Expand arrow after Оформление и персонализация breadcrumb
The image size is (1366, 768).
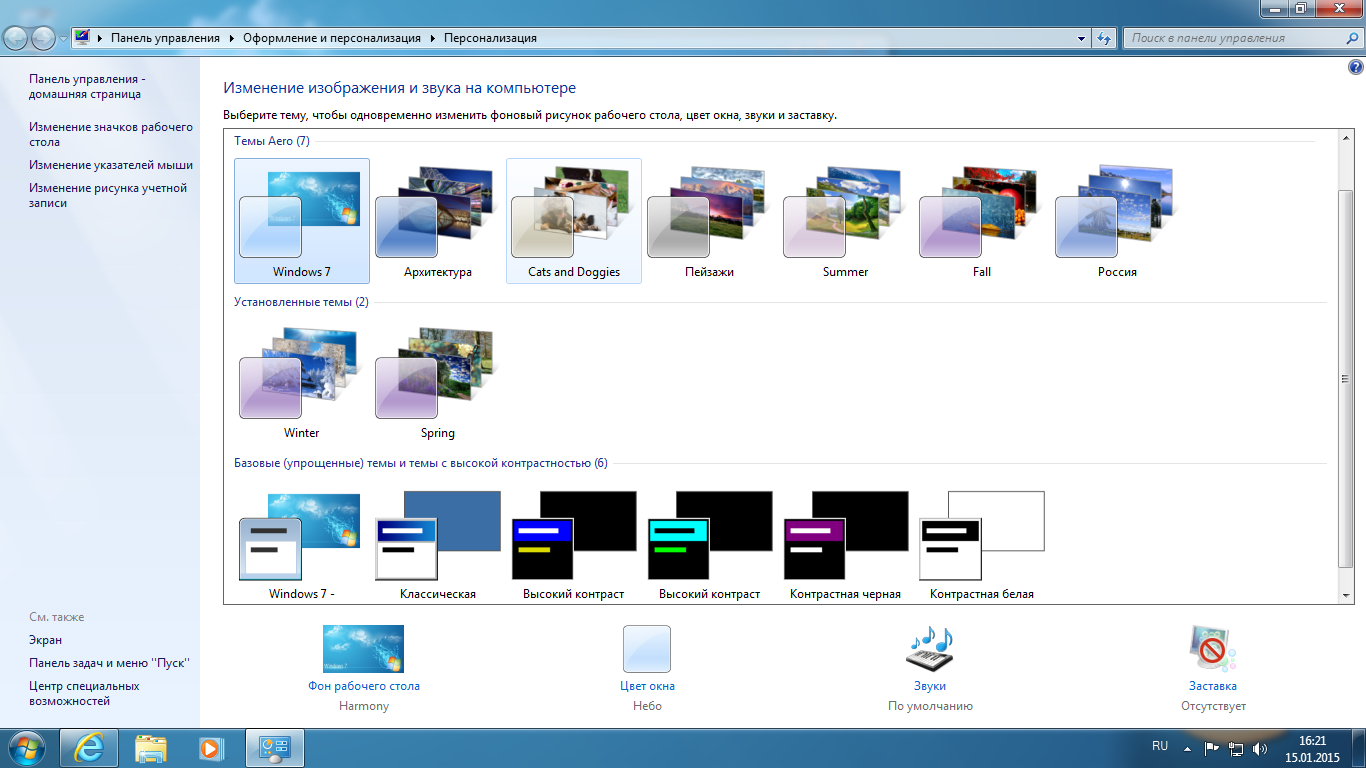pos(433,38)
